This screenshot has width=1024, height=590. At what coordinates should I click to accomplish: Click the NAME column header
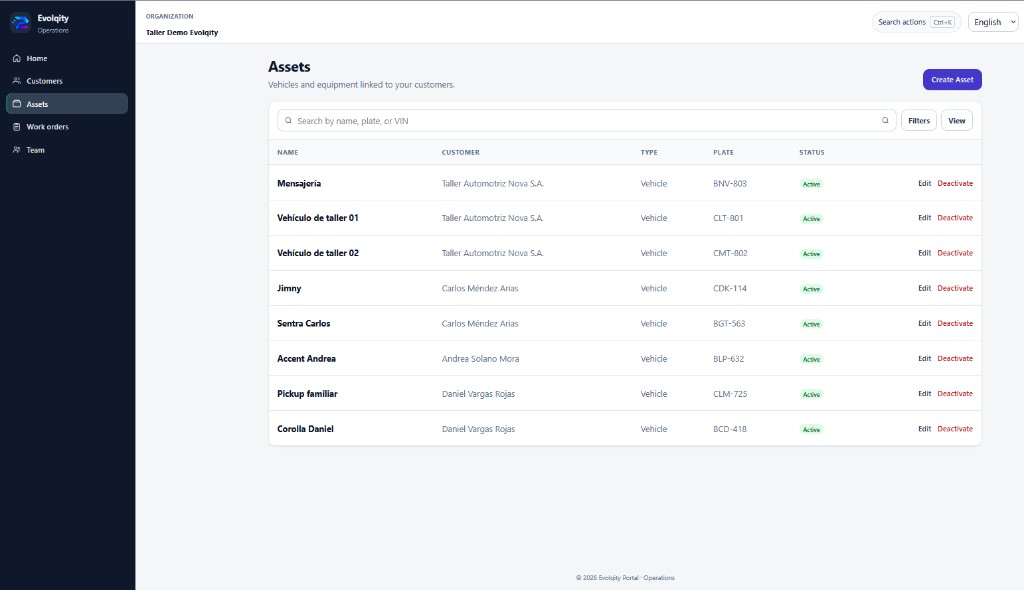tap(287, 152)
